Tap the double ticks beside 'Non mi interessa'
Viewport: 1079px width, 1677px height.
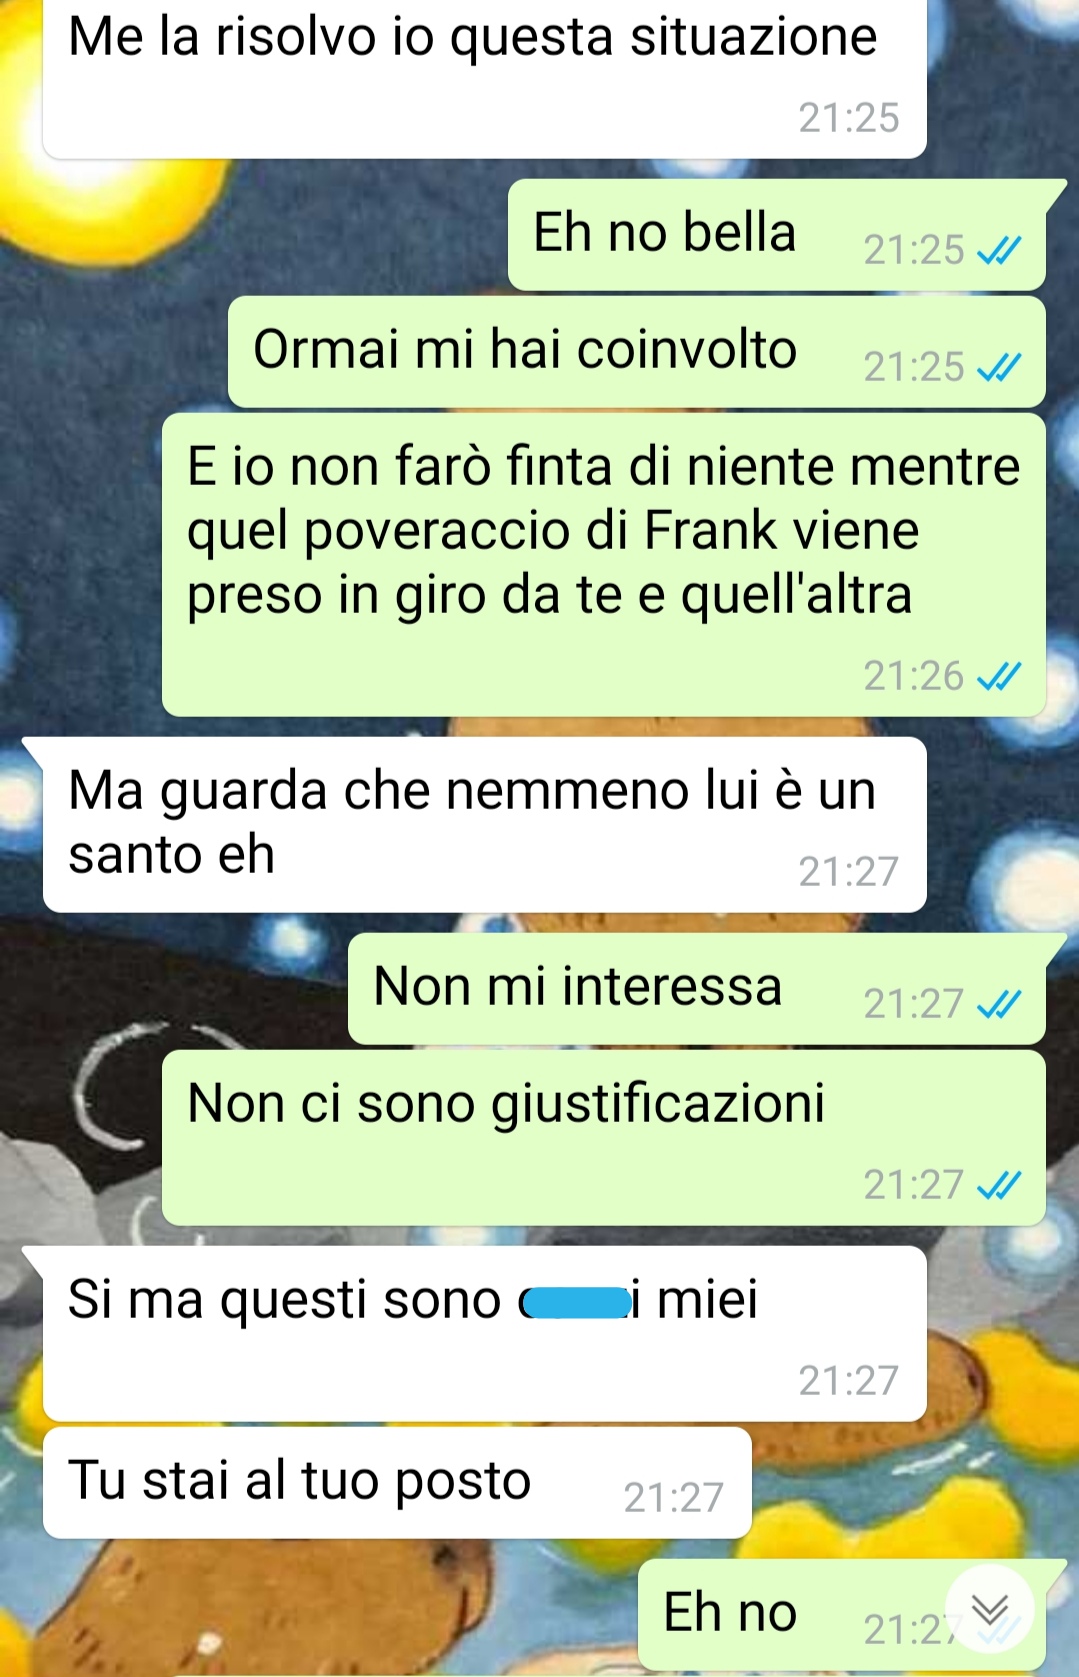(999, 1003)
